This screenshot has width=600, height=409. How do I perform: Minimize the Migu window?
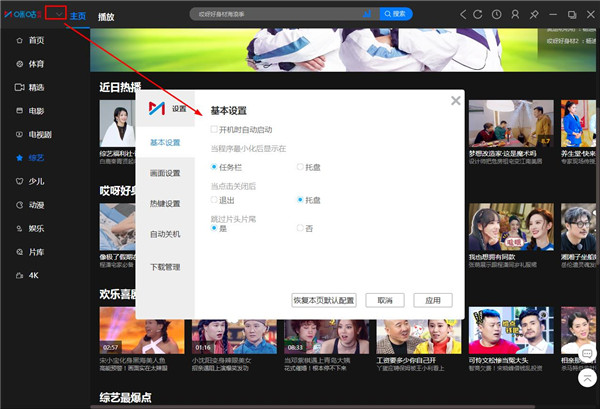click(x=553, y=15)
